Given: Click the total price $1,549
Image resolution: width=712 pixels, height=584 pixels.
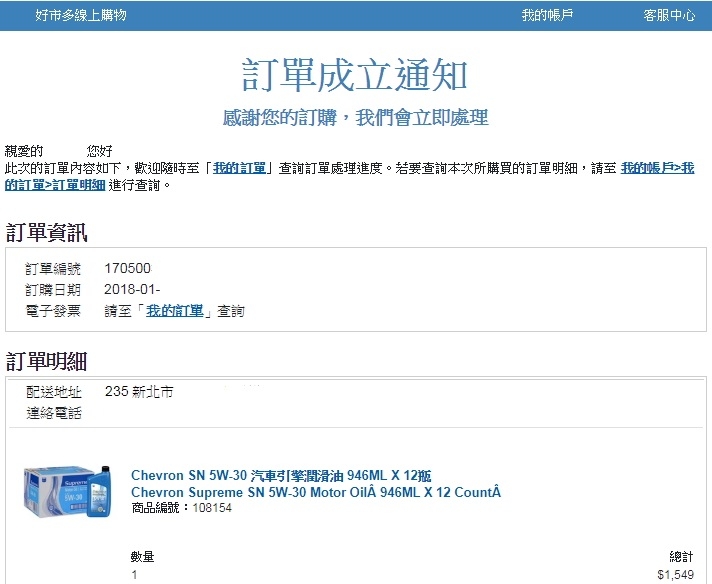Looking at the screenshot, I should [x=675, y=574].
